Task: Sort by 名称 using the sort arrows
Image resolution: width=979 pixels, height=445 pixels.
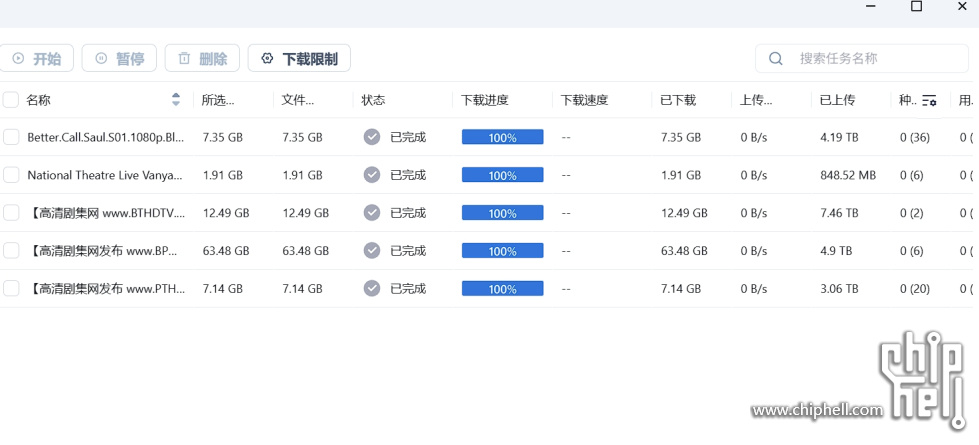Action: point(176,100)
